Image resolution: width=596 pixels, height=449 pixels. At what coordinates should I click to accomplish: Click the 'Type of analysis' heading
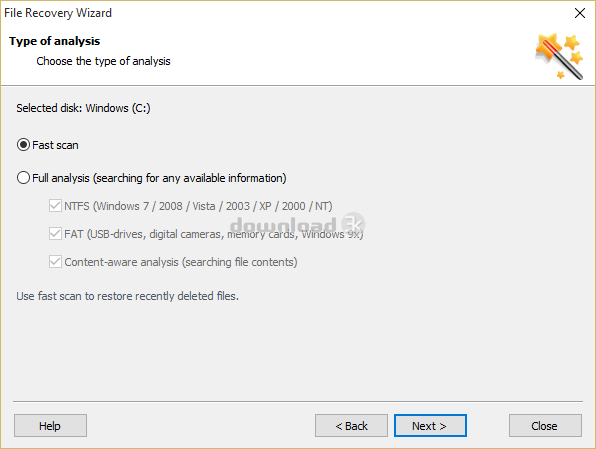click(54, 41)
